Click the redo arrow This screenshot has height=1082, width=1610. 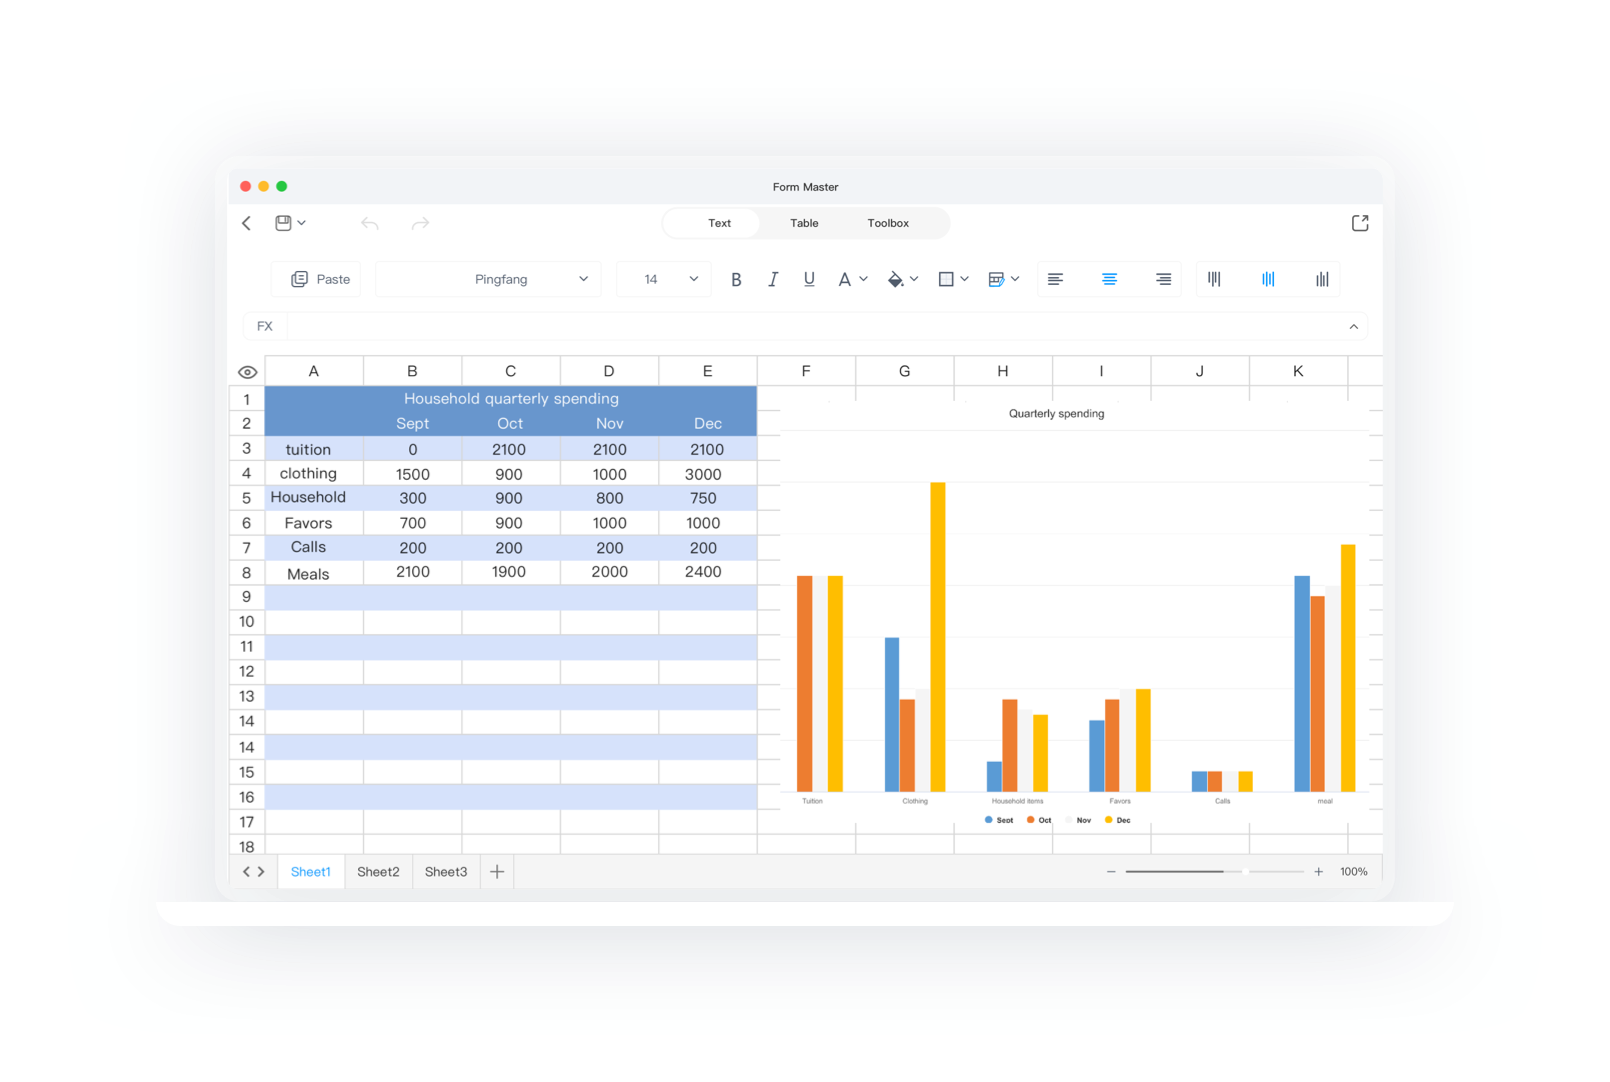[x=420, y=223]
